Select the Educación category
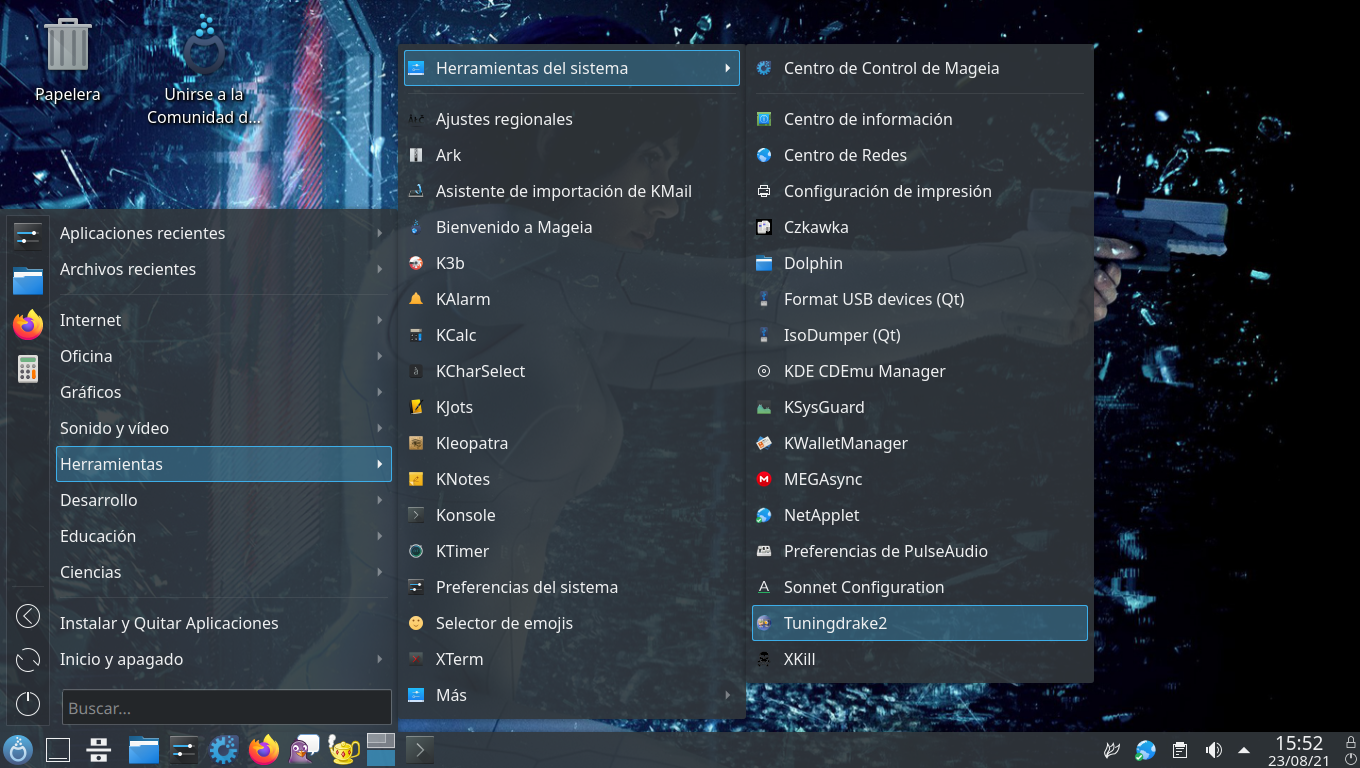This screenshot has width=1360, height=768. 224,536
